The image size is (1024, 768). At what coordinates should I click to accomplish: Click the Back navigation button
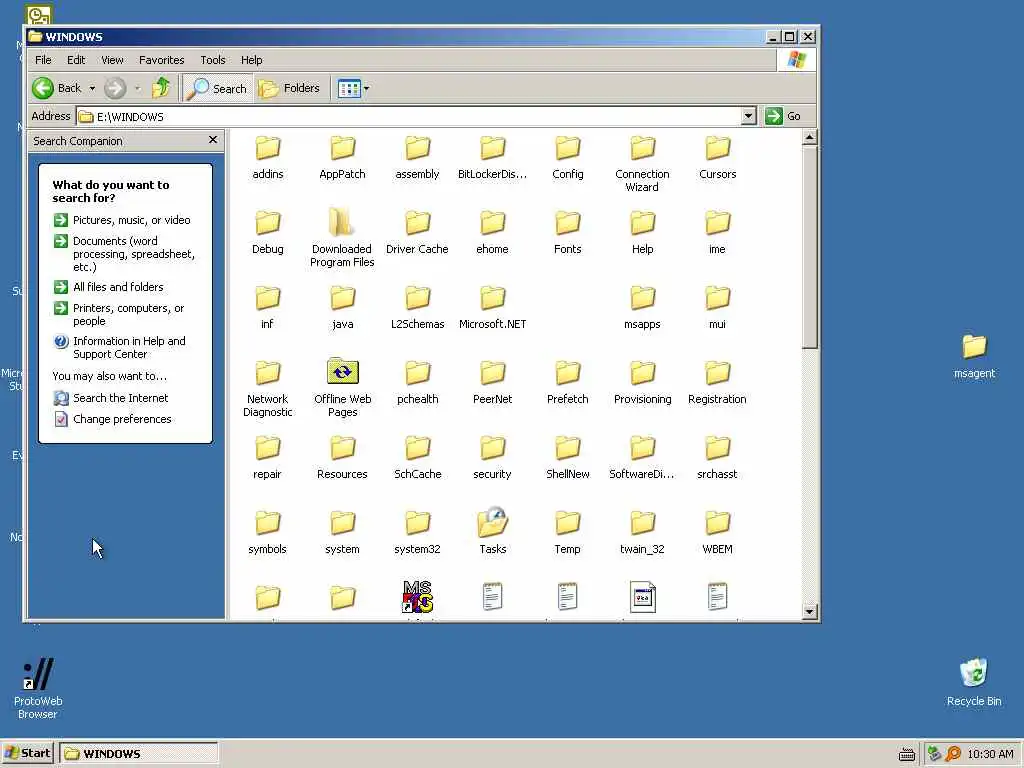(57, 88)
